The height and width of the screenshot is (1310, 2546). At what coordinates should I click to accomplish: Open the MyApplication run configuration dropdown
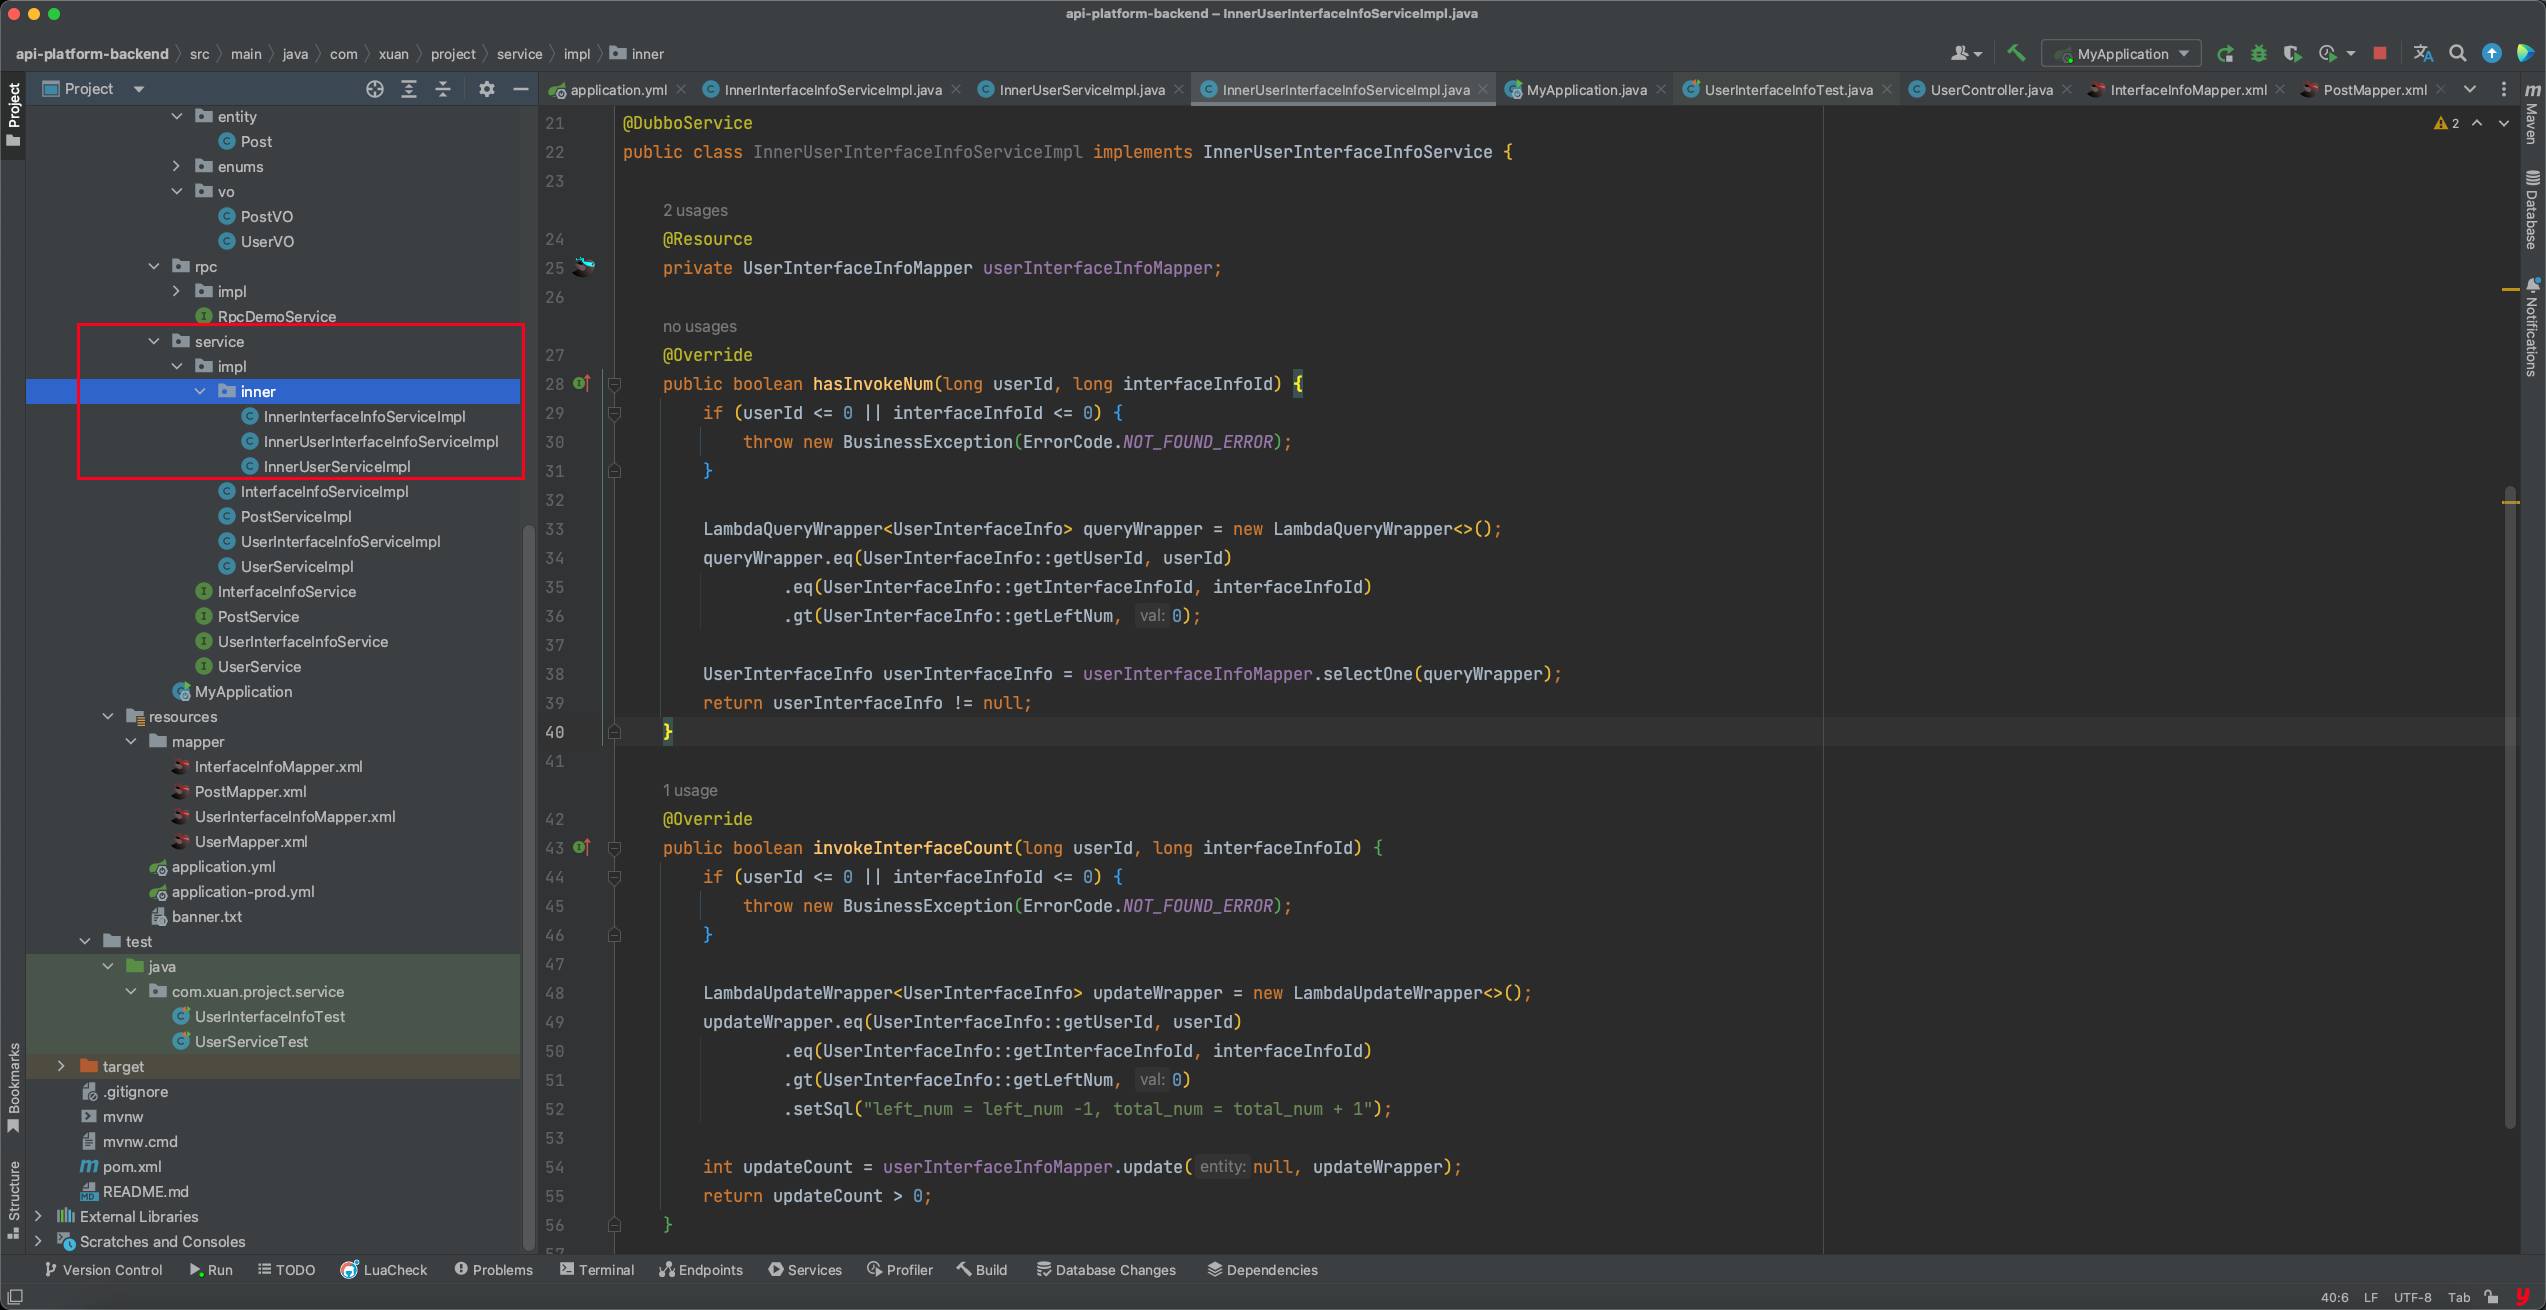[2121, 54]
